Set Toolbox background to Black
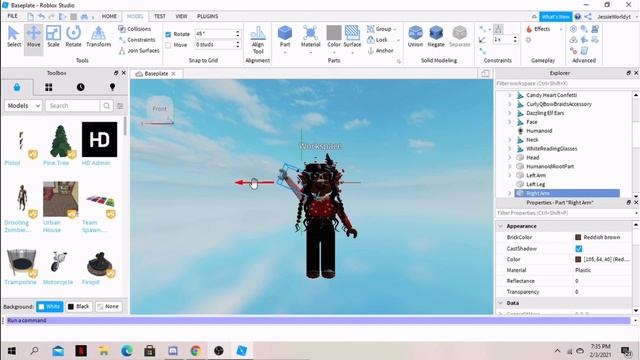640x360 pixels. (78, 307)
